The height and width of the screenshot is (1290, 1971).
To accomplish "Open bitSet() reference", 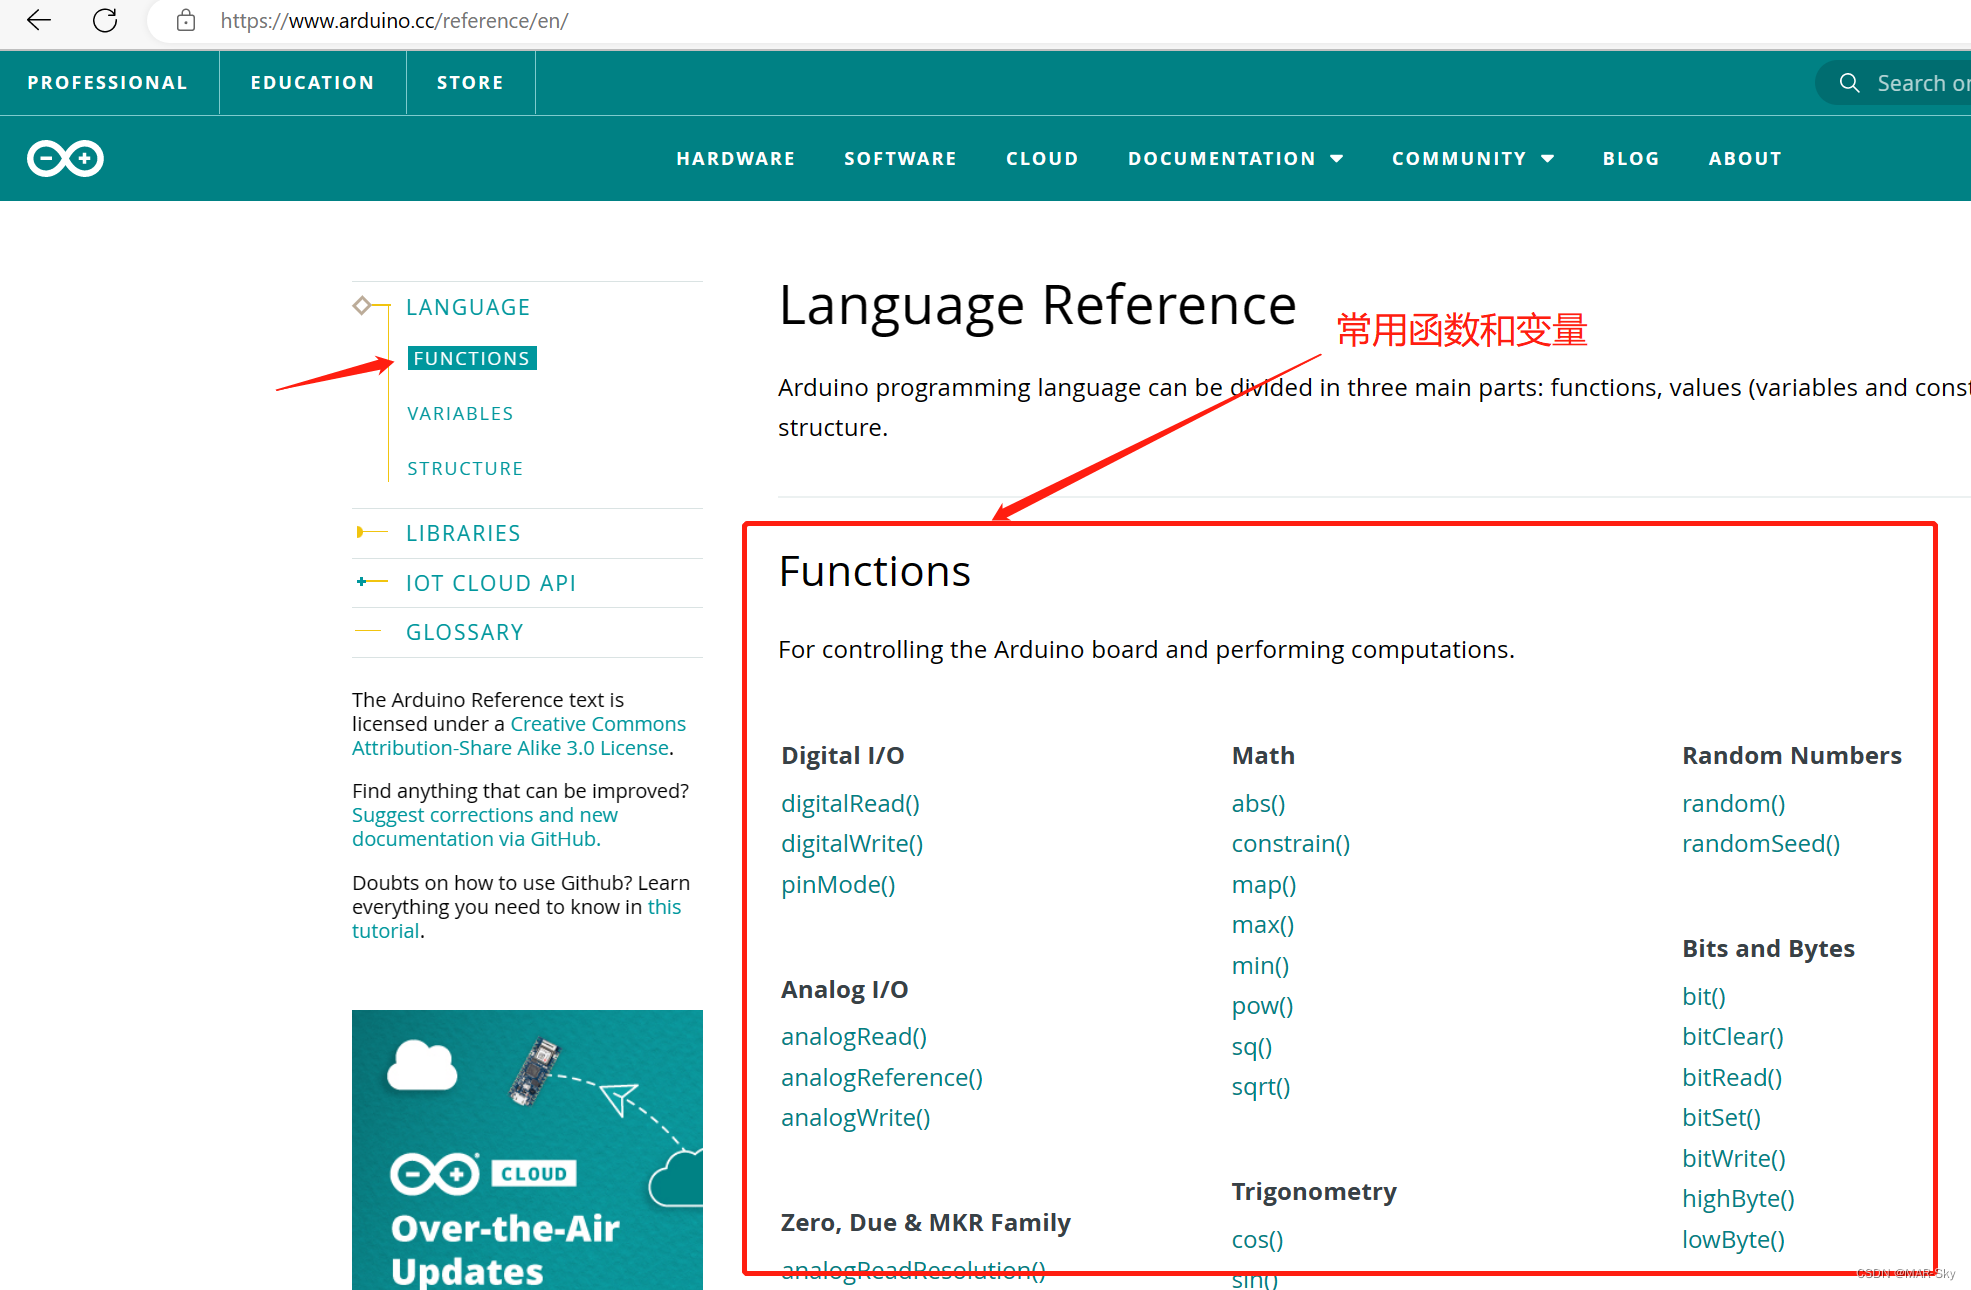I will click(1722, 1118).
